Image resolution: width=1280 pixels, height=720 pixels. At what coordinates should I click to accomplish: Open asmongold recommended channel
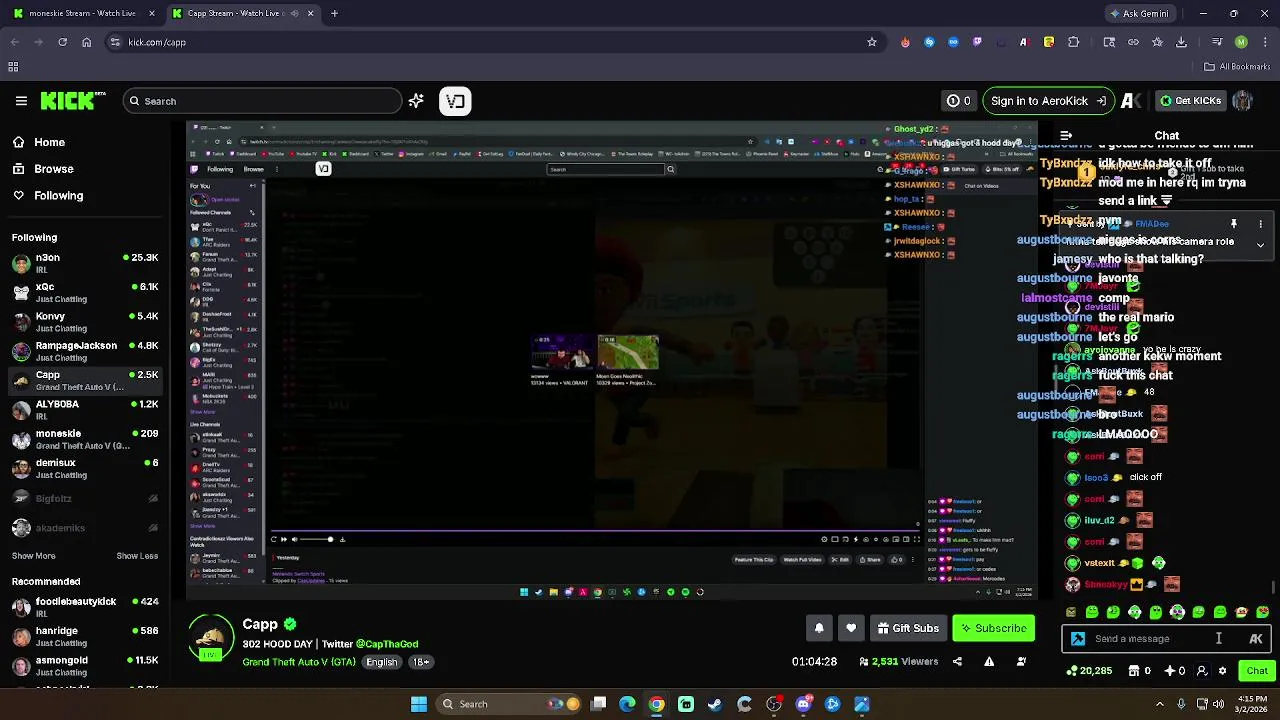click(85, 666)
